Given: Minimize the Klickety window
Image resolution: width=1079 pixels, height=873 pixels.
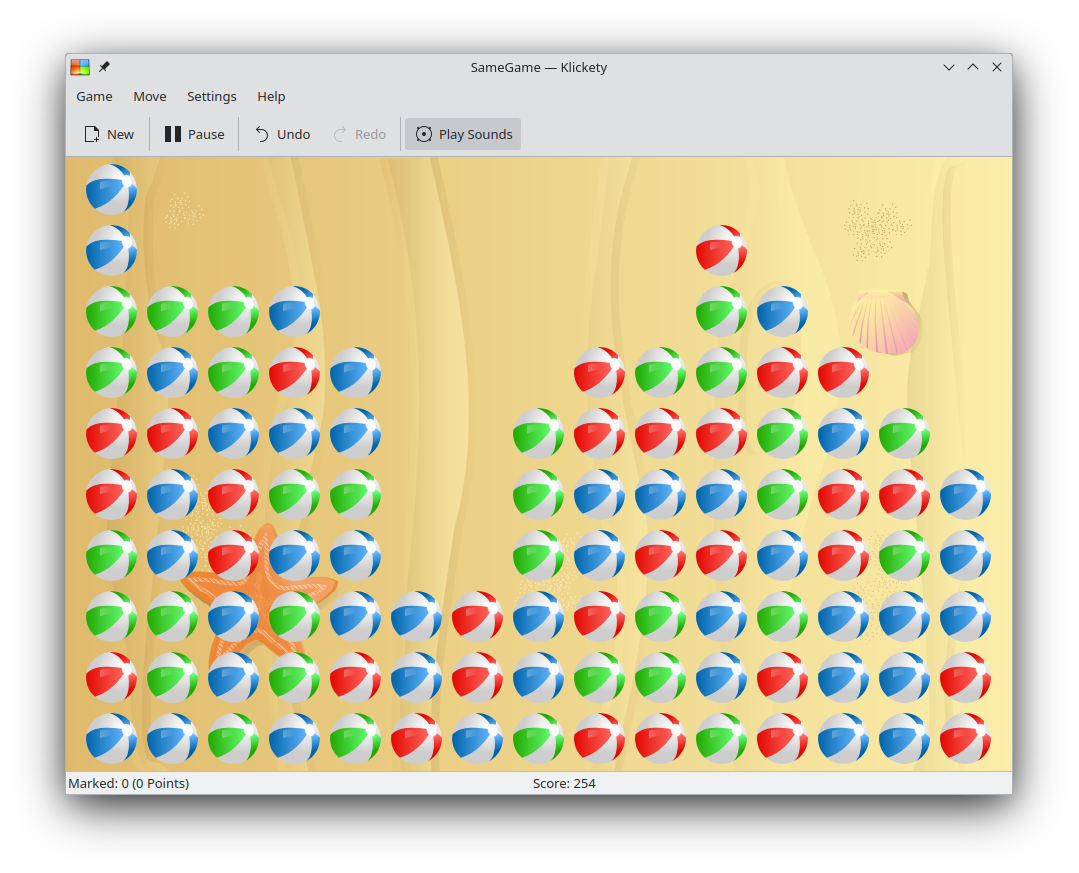Looking at the screenshot, I should pyautogui.click(x=949, y=67).
